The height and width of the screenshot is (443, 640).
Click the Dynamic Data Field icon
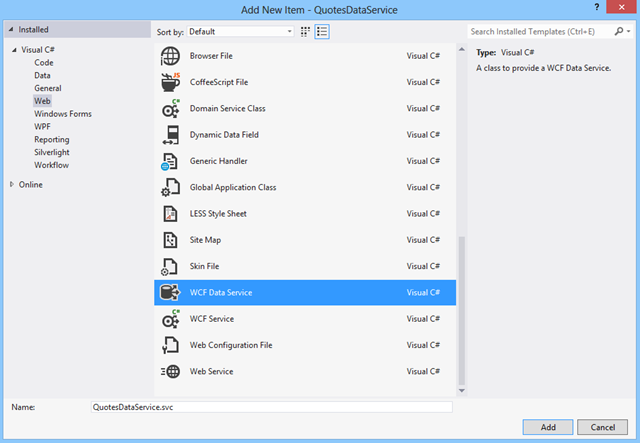[x=170, y=135]
